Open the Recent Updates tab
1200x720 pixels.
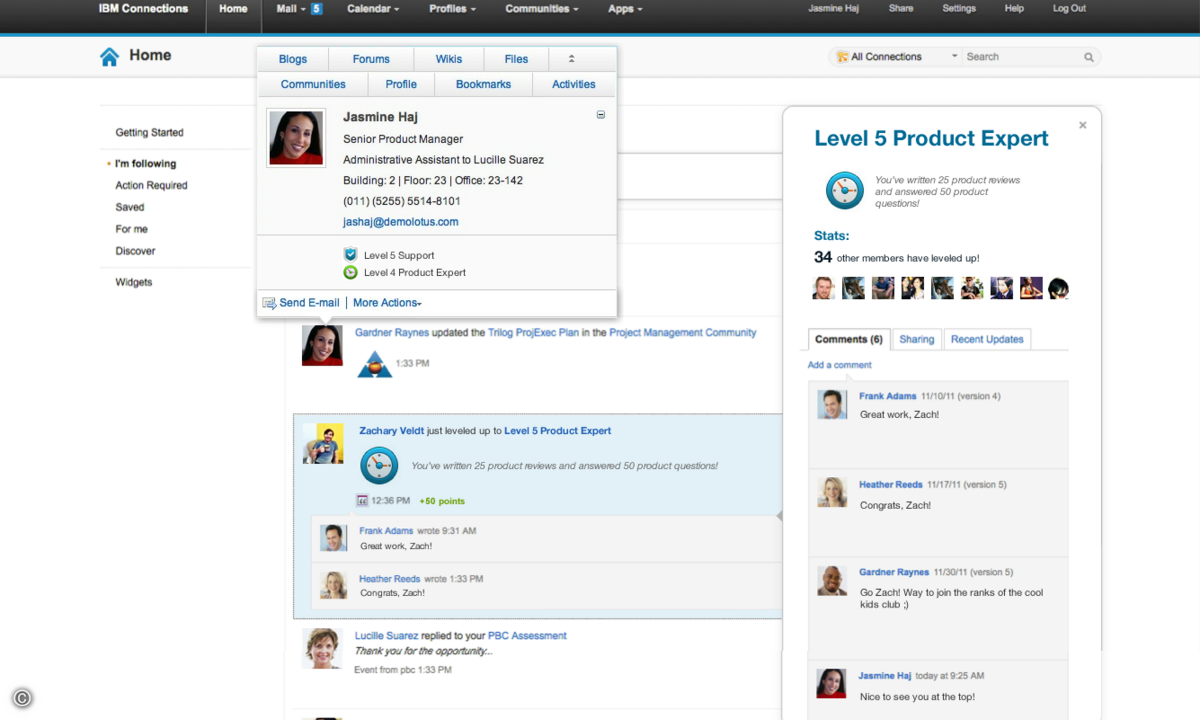pos(987,339)
